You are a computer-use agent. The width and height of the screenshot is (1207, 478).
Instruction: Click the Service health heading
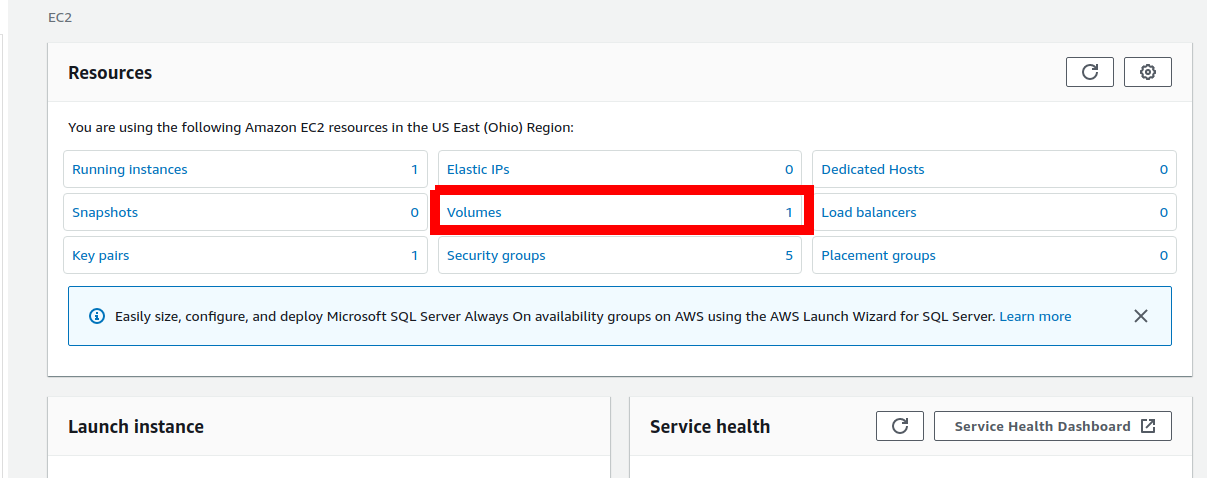tap(710, 427)
